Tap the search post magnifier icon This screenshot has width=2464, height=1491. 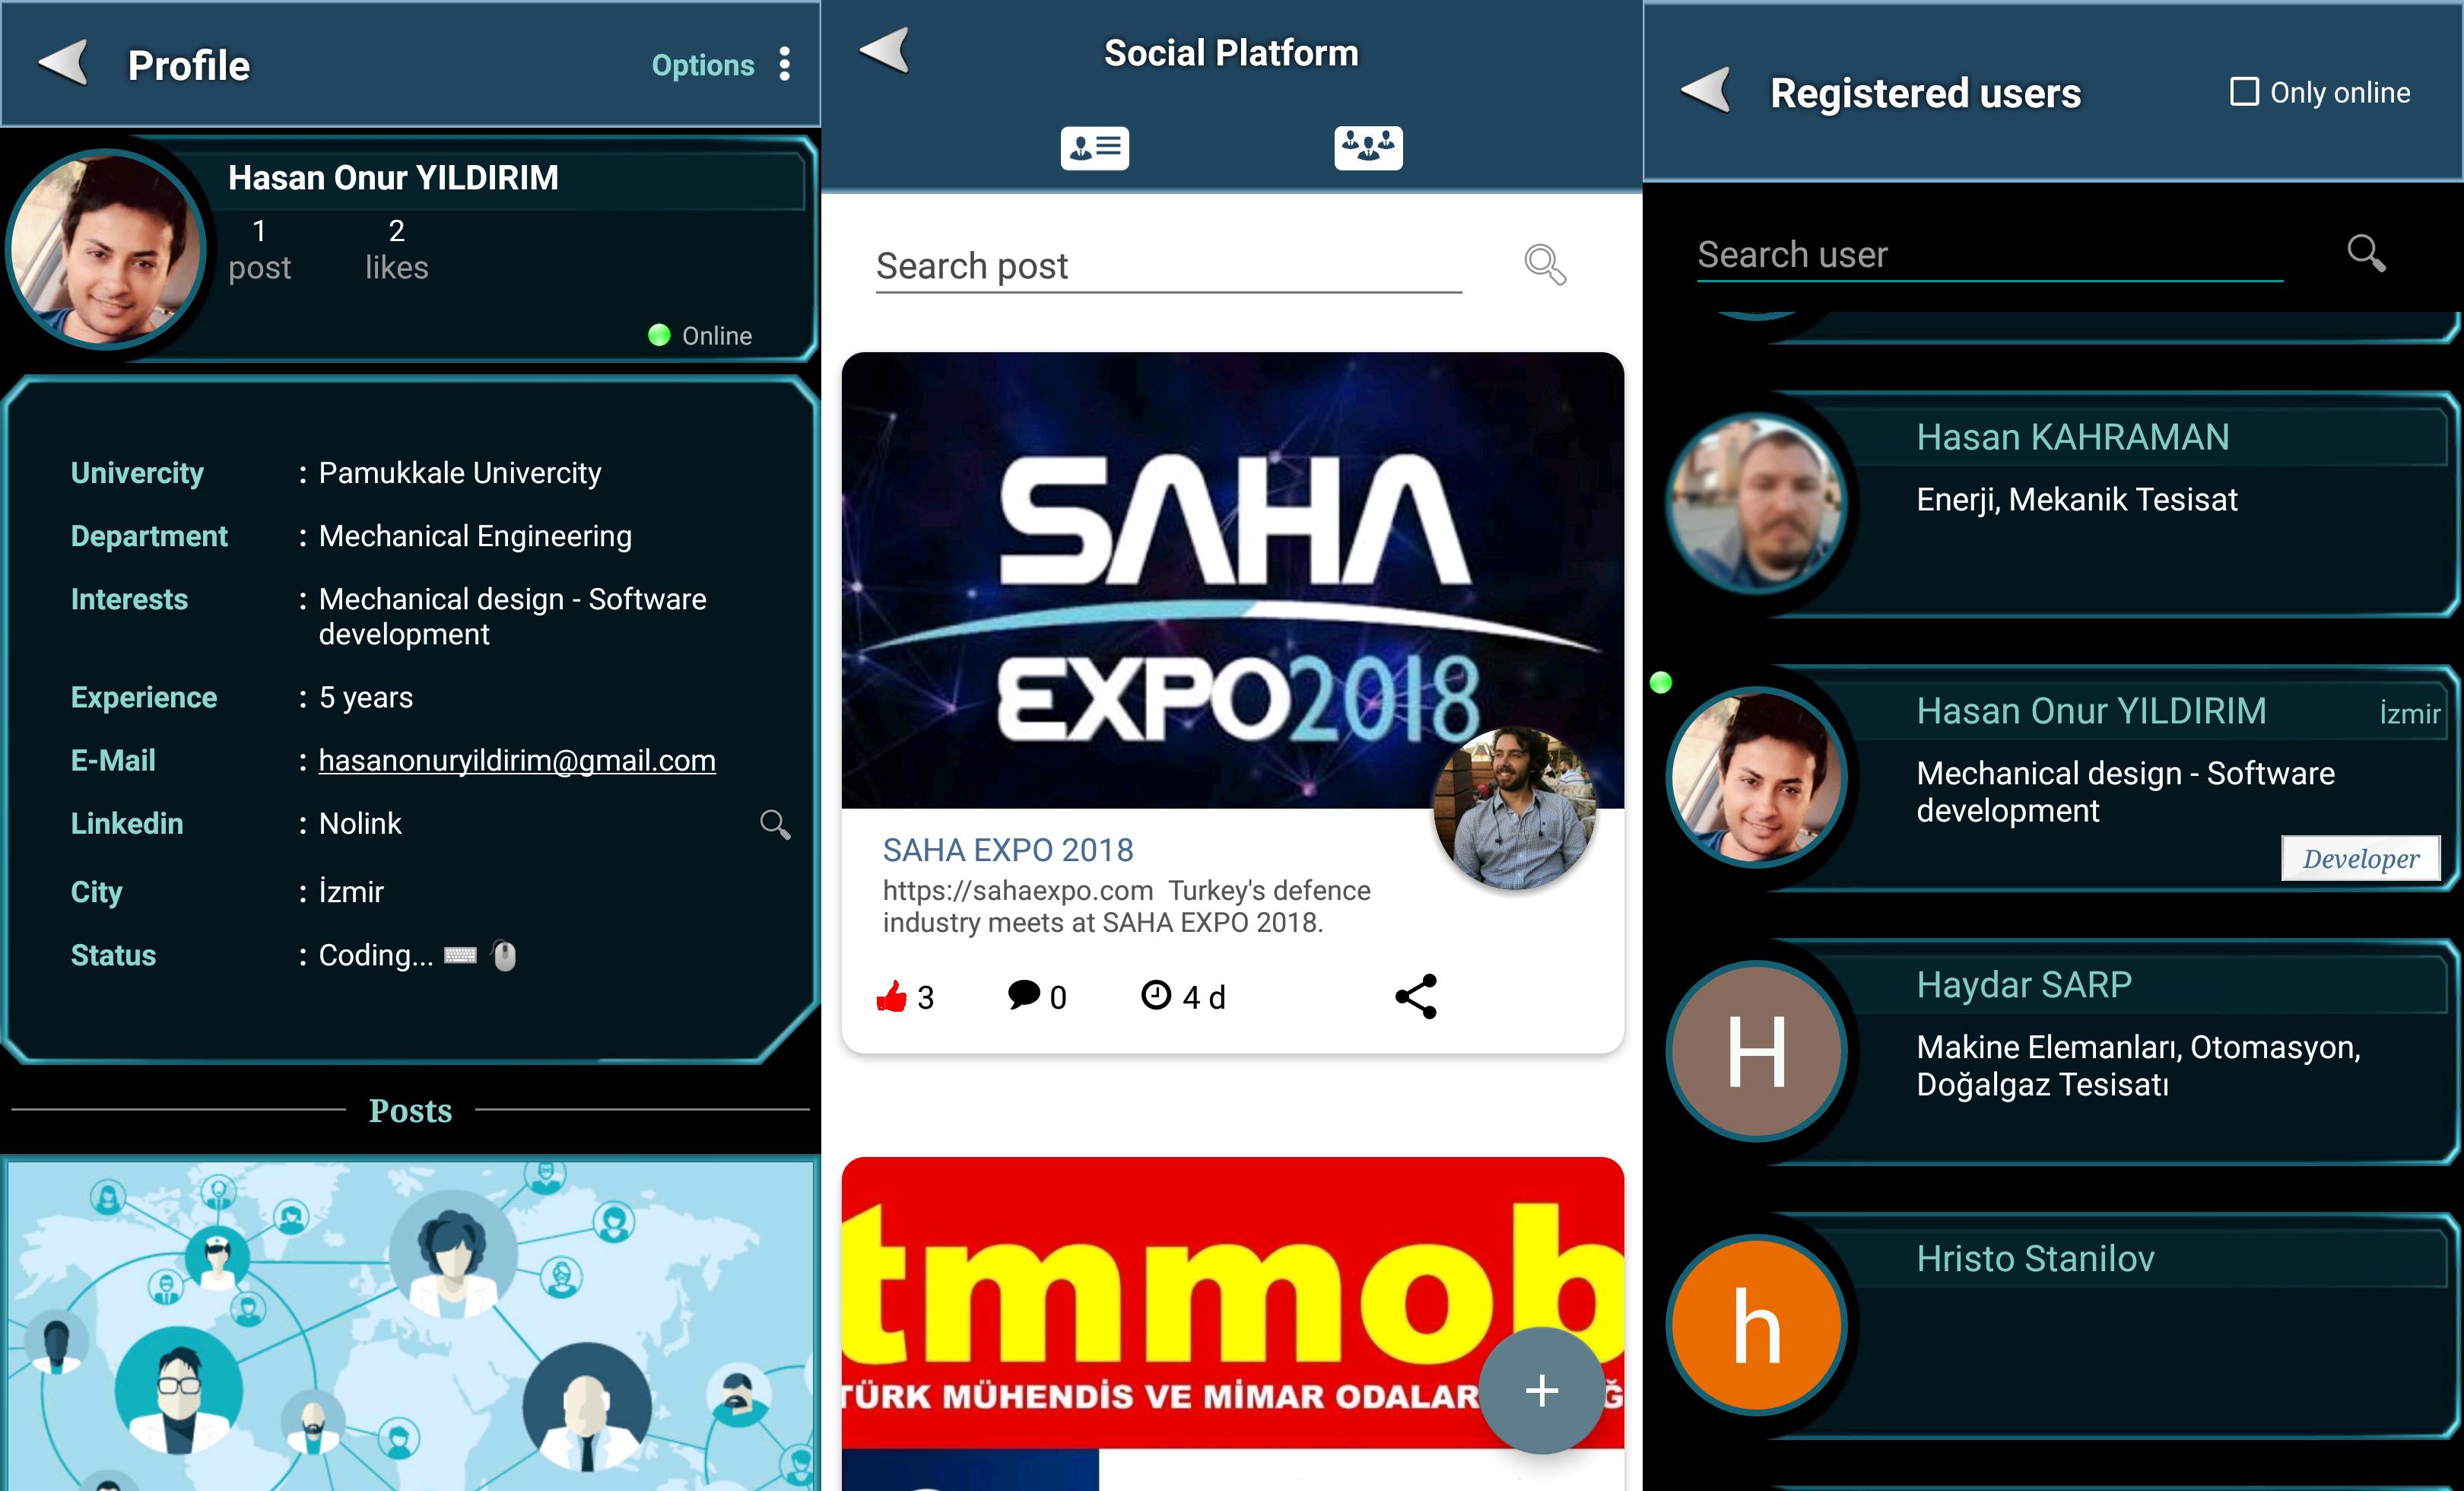(1545, 265)
